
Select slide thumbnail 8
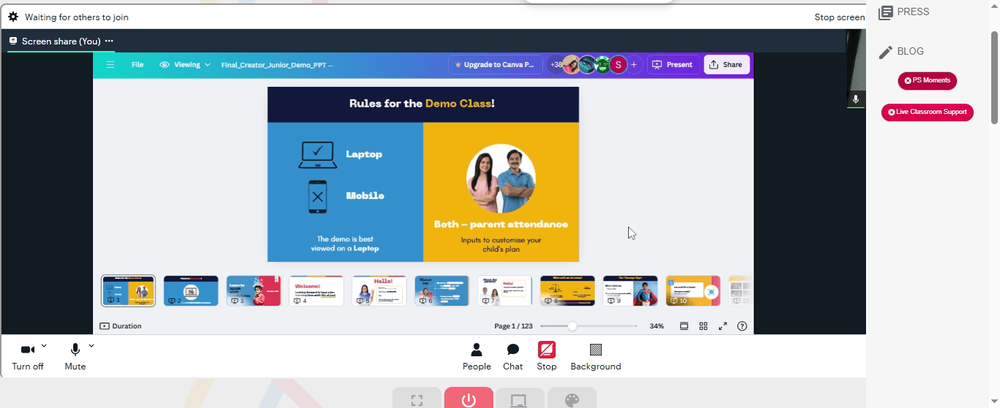568,291
